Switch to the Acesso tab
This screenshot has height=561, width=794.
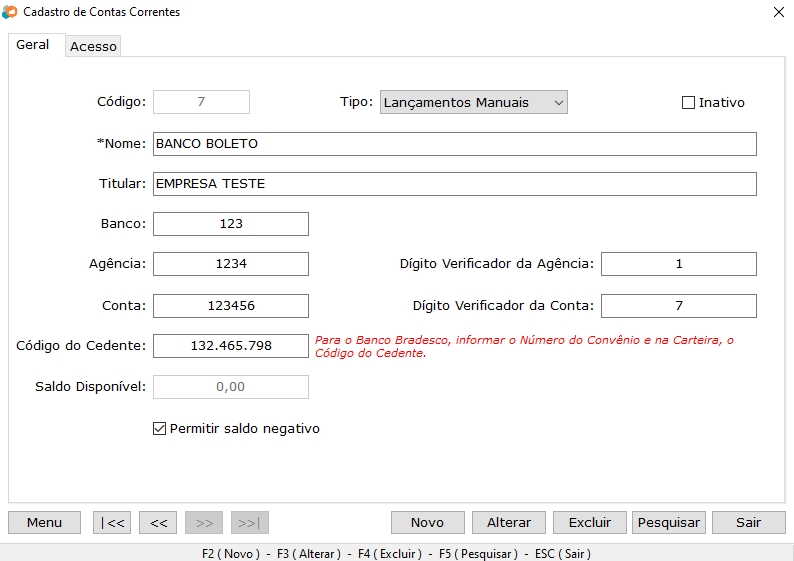pyautogui.click(x=93, y=46)
